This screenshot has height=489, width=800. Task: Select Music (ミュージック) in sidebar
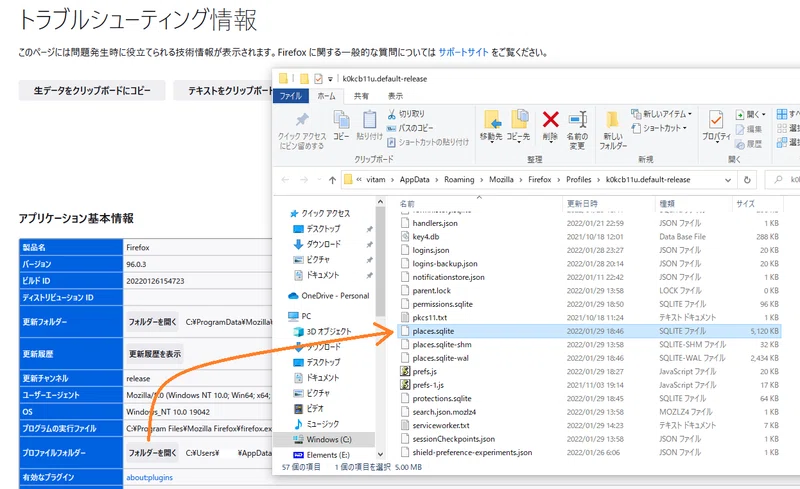pyautogui.click(x=317, y=424)
